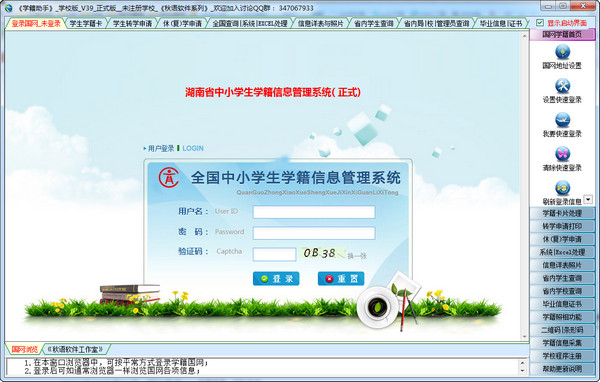Click the 刷新登录信息 icon
Viewport: 600px width, 382px height.
[562, 188]
